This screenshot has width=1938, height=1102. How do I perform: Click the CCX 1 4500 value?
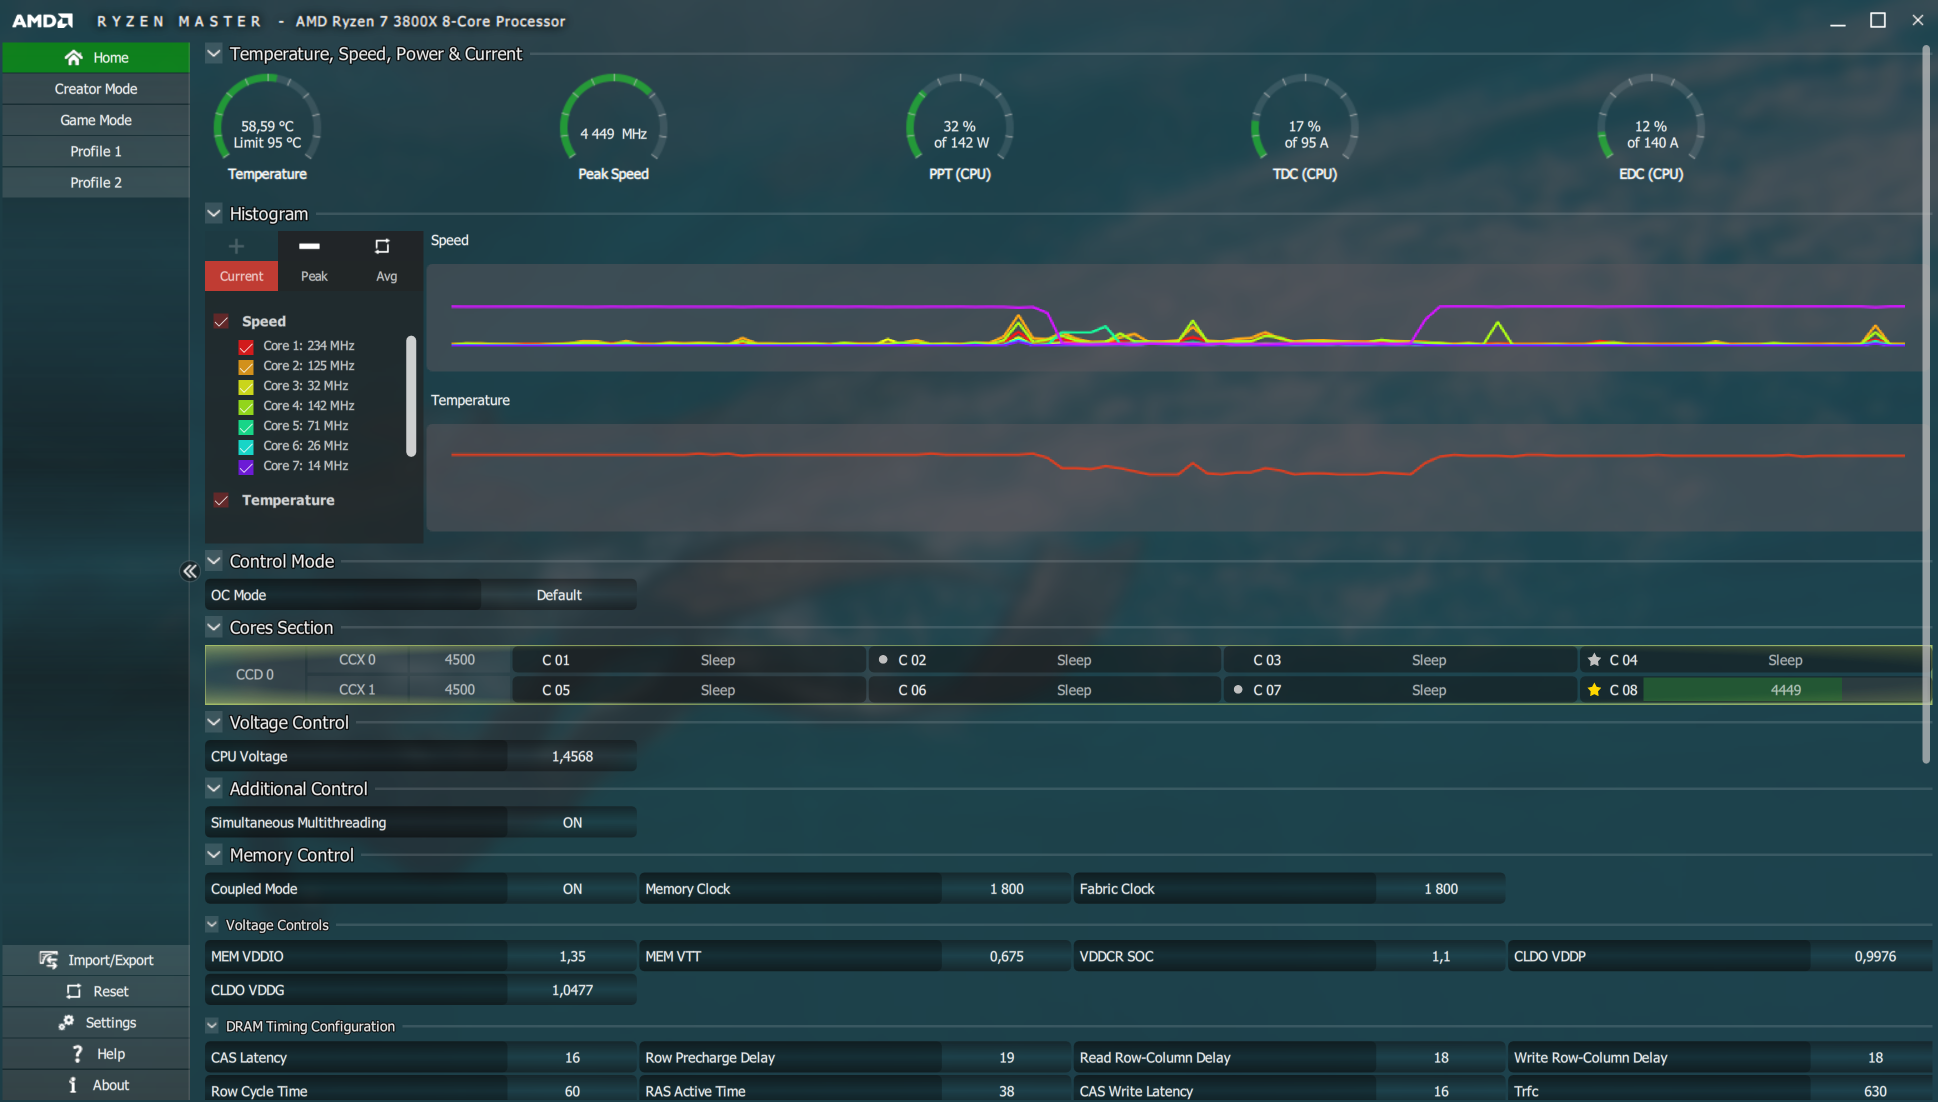[460, 690]
